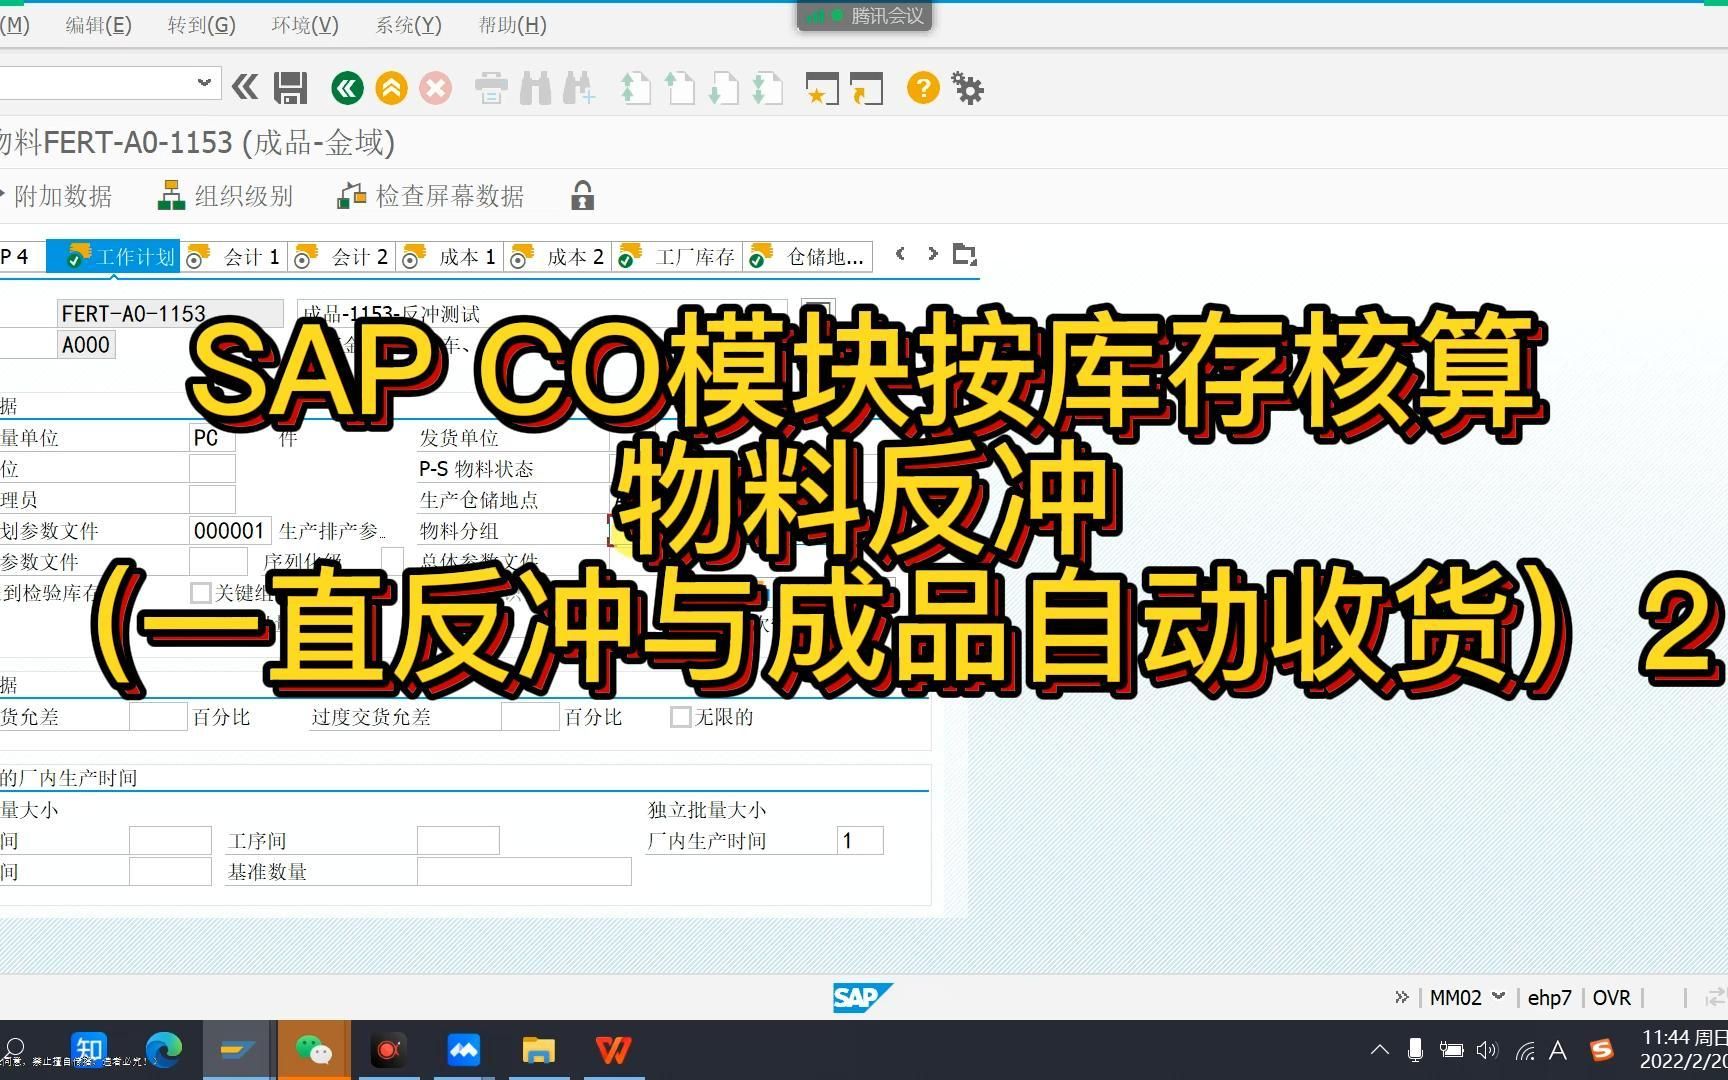The height and width of the screenshot is (1080, 1728).
Task: Click the SAP logo in status bar
Action: point(861,997)
